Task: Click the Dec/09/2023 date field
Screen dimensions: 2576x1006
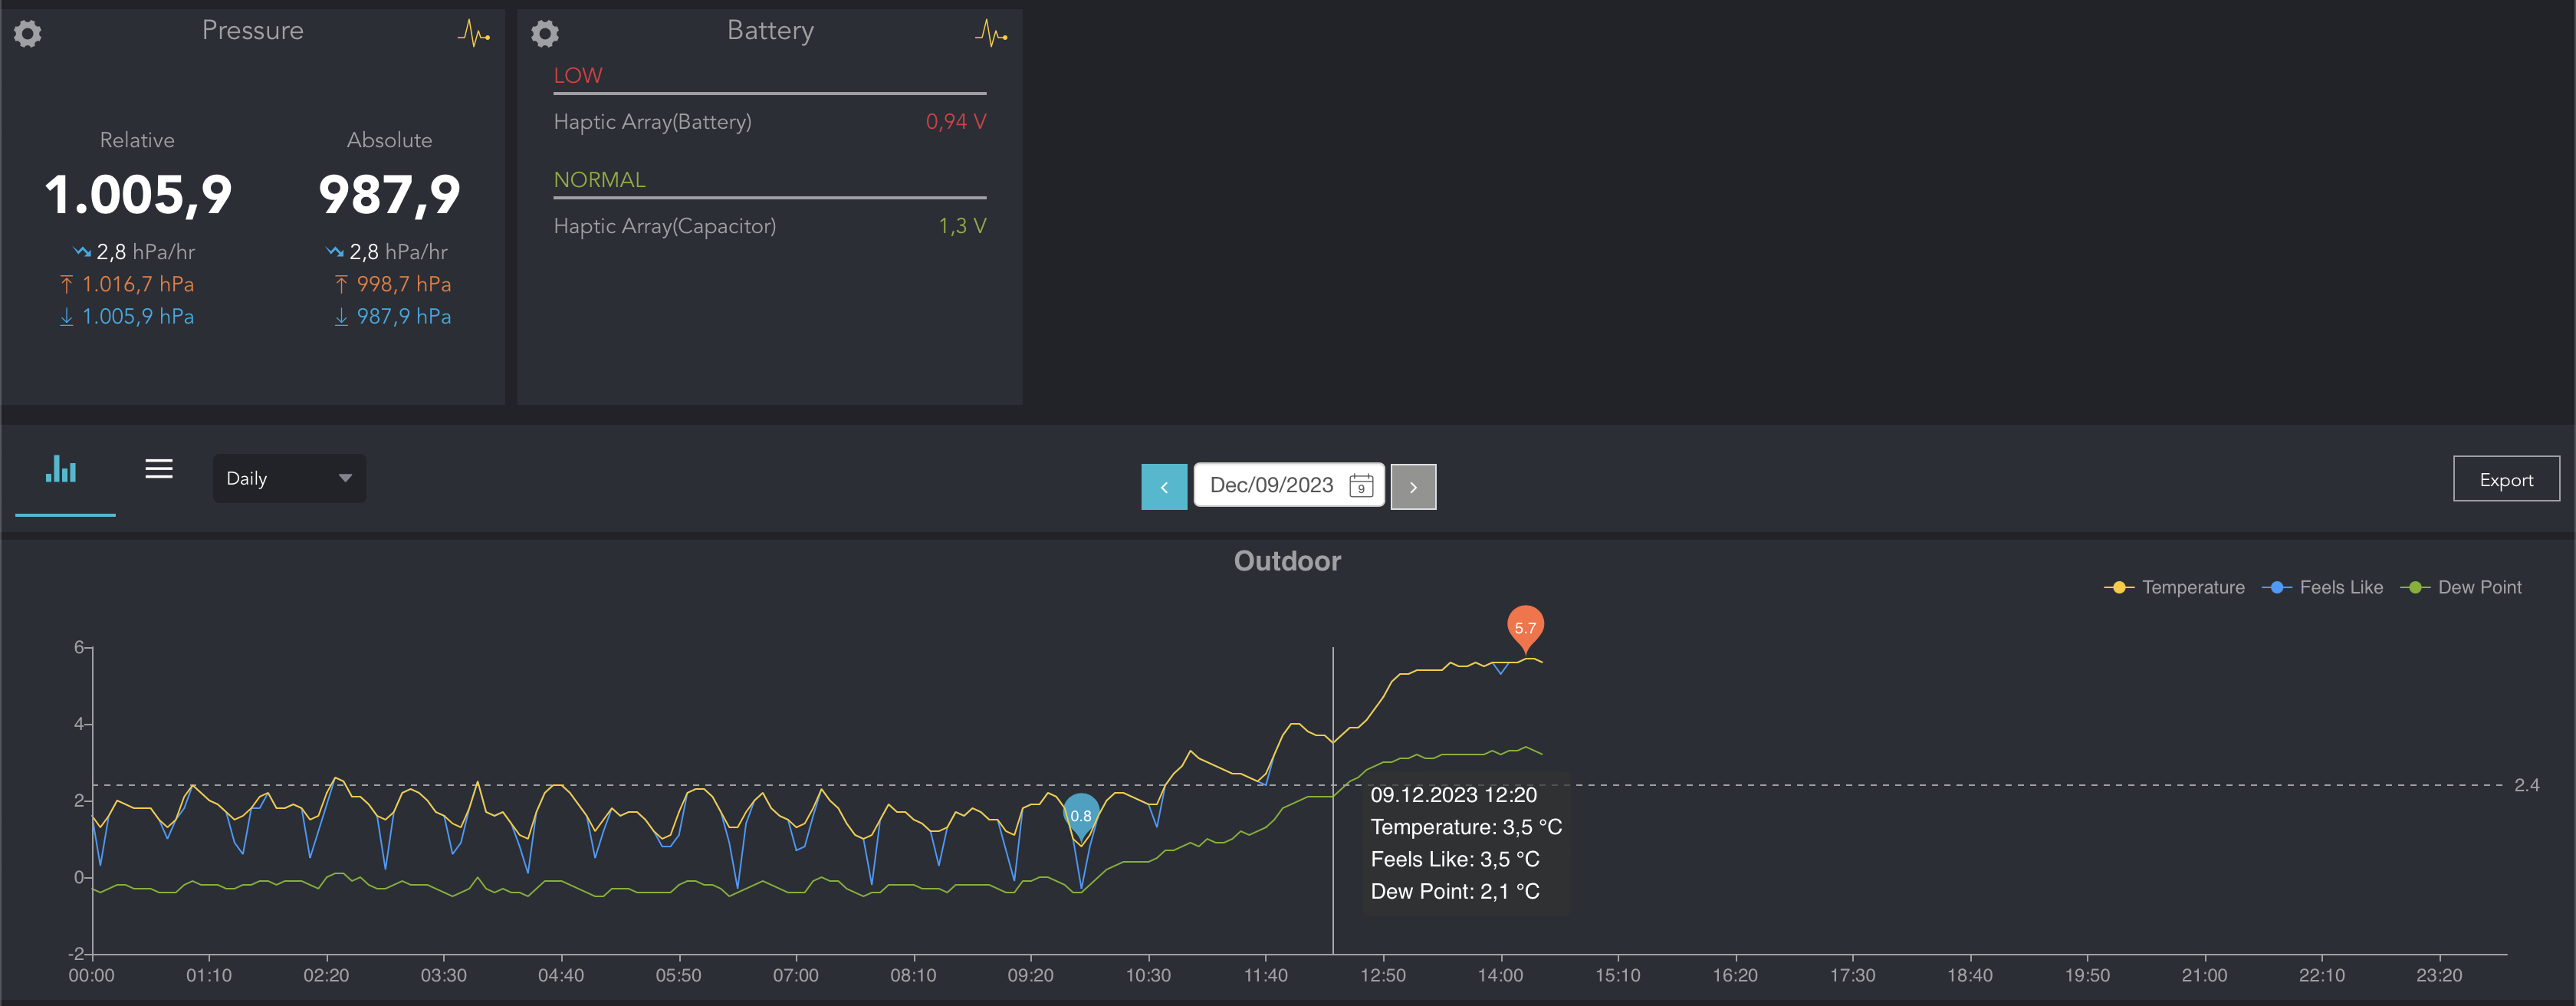Action: point(1271,486)
